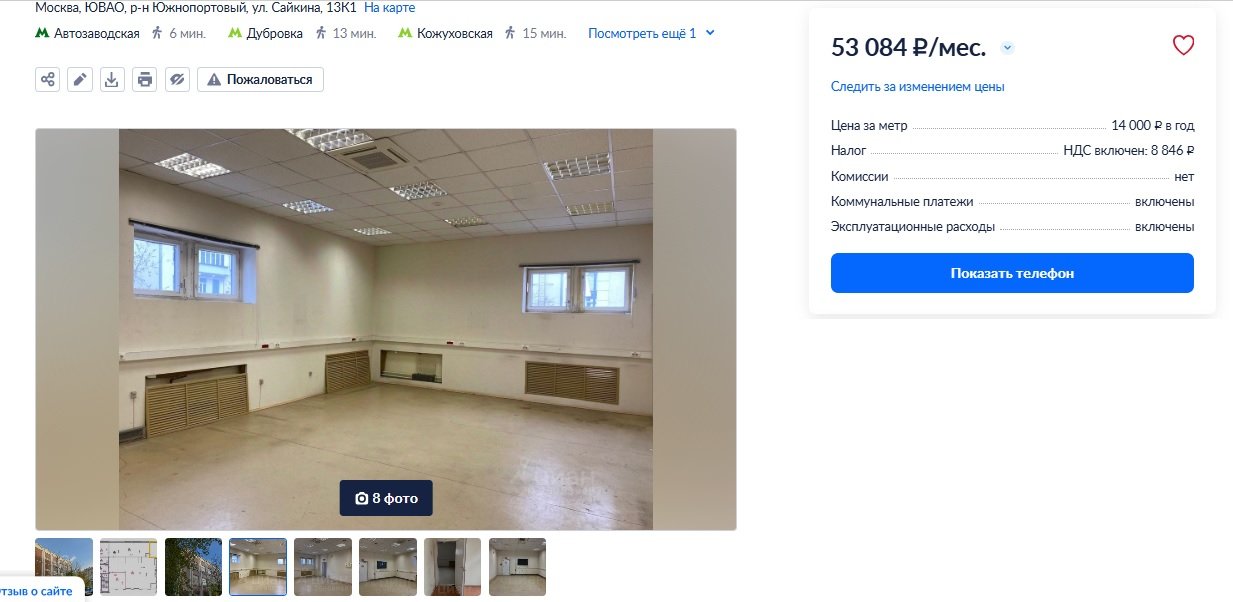The image size is (1233, 602).
Task: Click the Пожаловаться button
Action: tap(260, 79)
